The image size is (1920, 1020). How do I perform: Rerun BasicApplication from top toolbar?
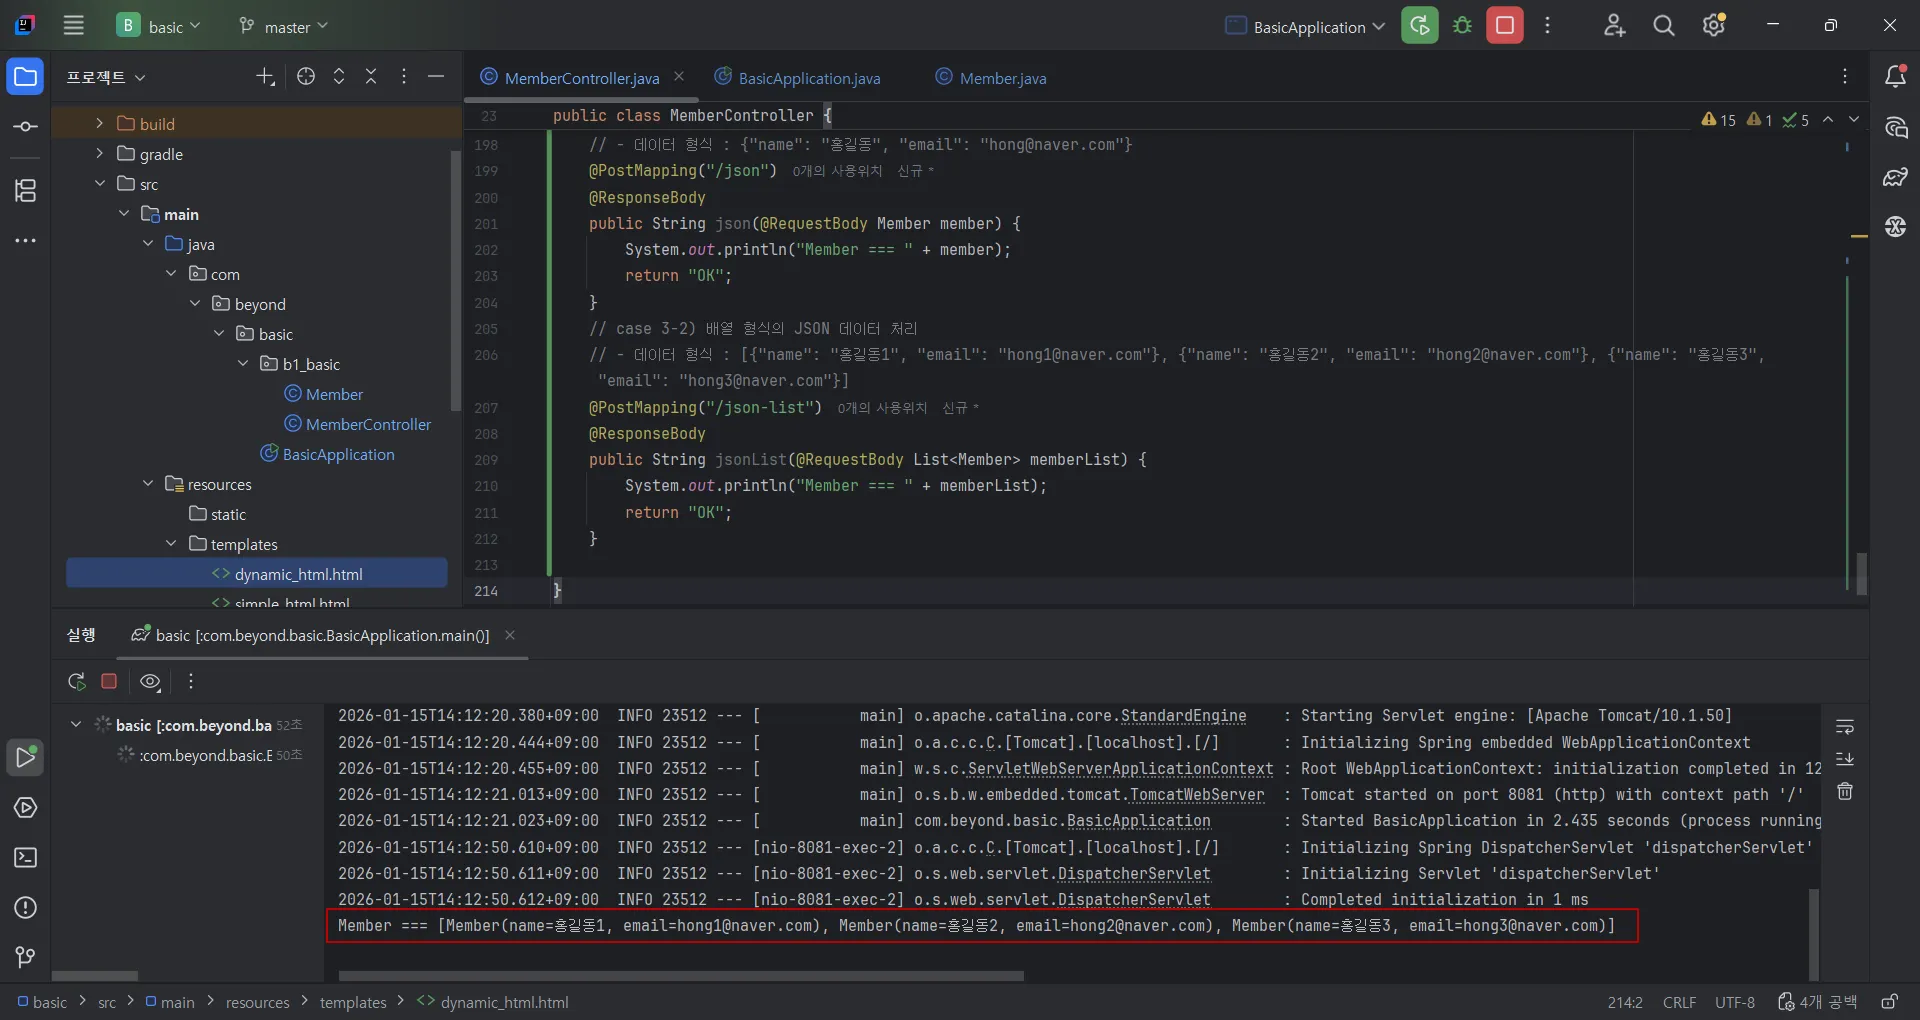pos(1419,26)
